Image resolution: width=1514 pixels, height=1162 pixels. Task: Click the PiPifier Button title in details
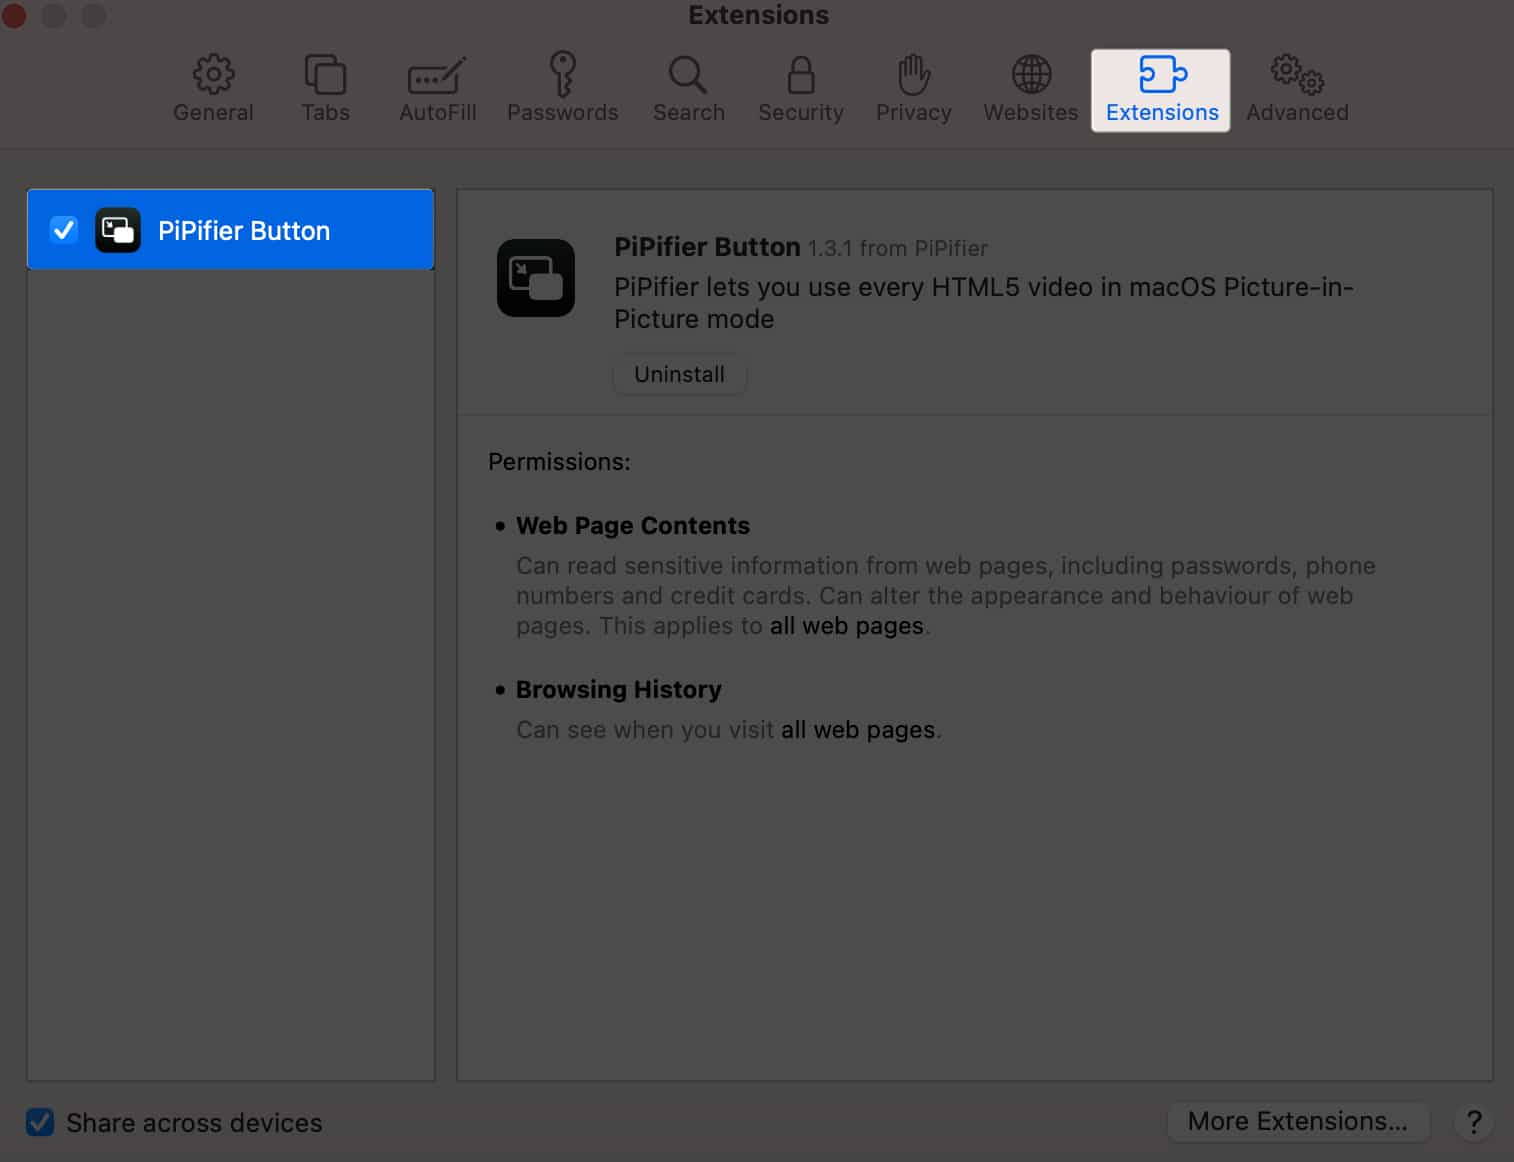[x=707, y=247]
